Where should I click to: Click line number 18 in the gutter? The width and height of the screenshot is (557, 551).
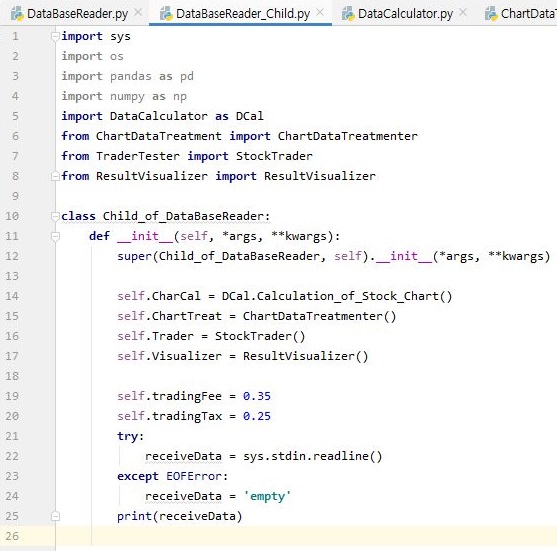coord(12,376)
